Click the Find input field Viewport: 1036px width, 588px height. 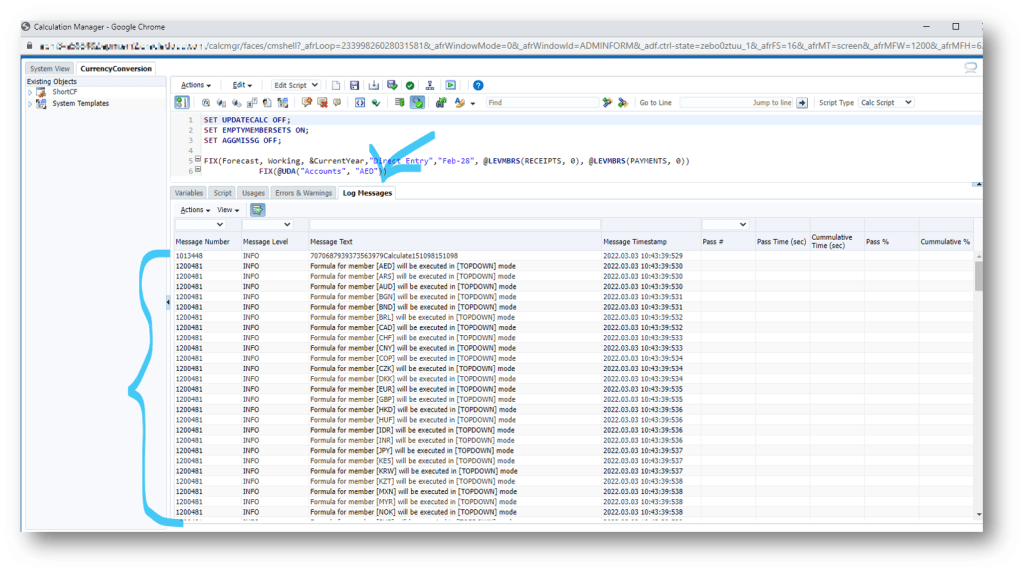[x=542, y=102]
